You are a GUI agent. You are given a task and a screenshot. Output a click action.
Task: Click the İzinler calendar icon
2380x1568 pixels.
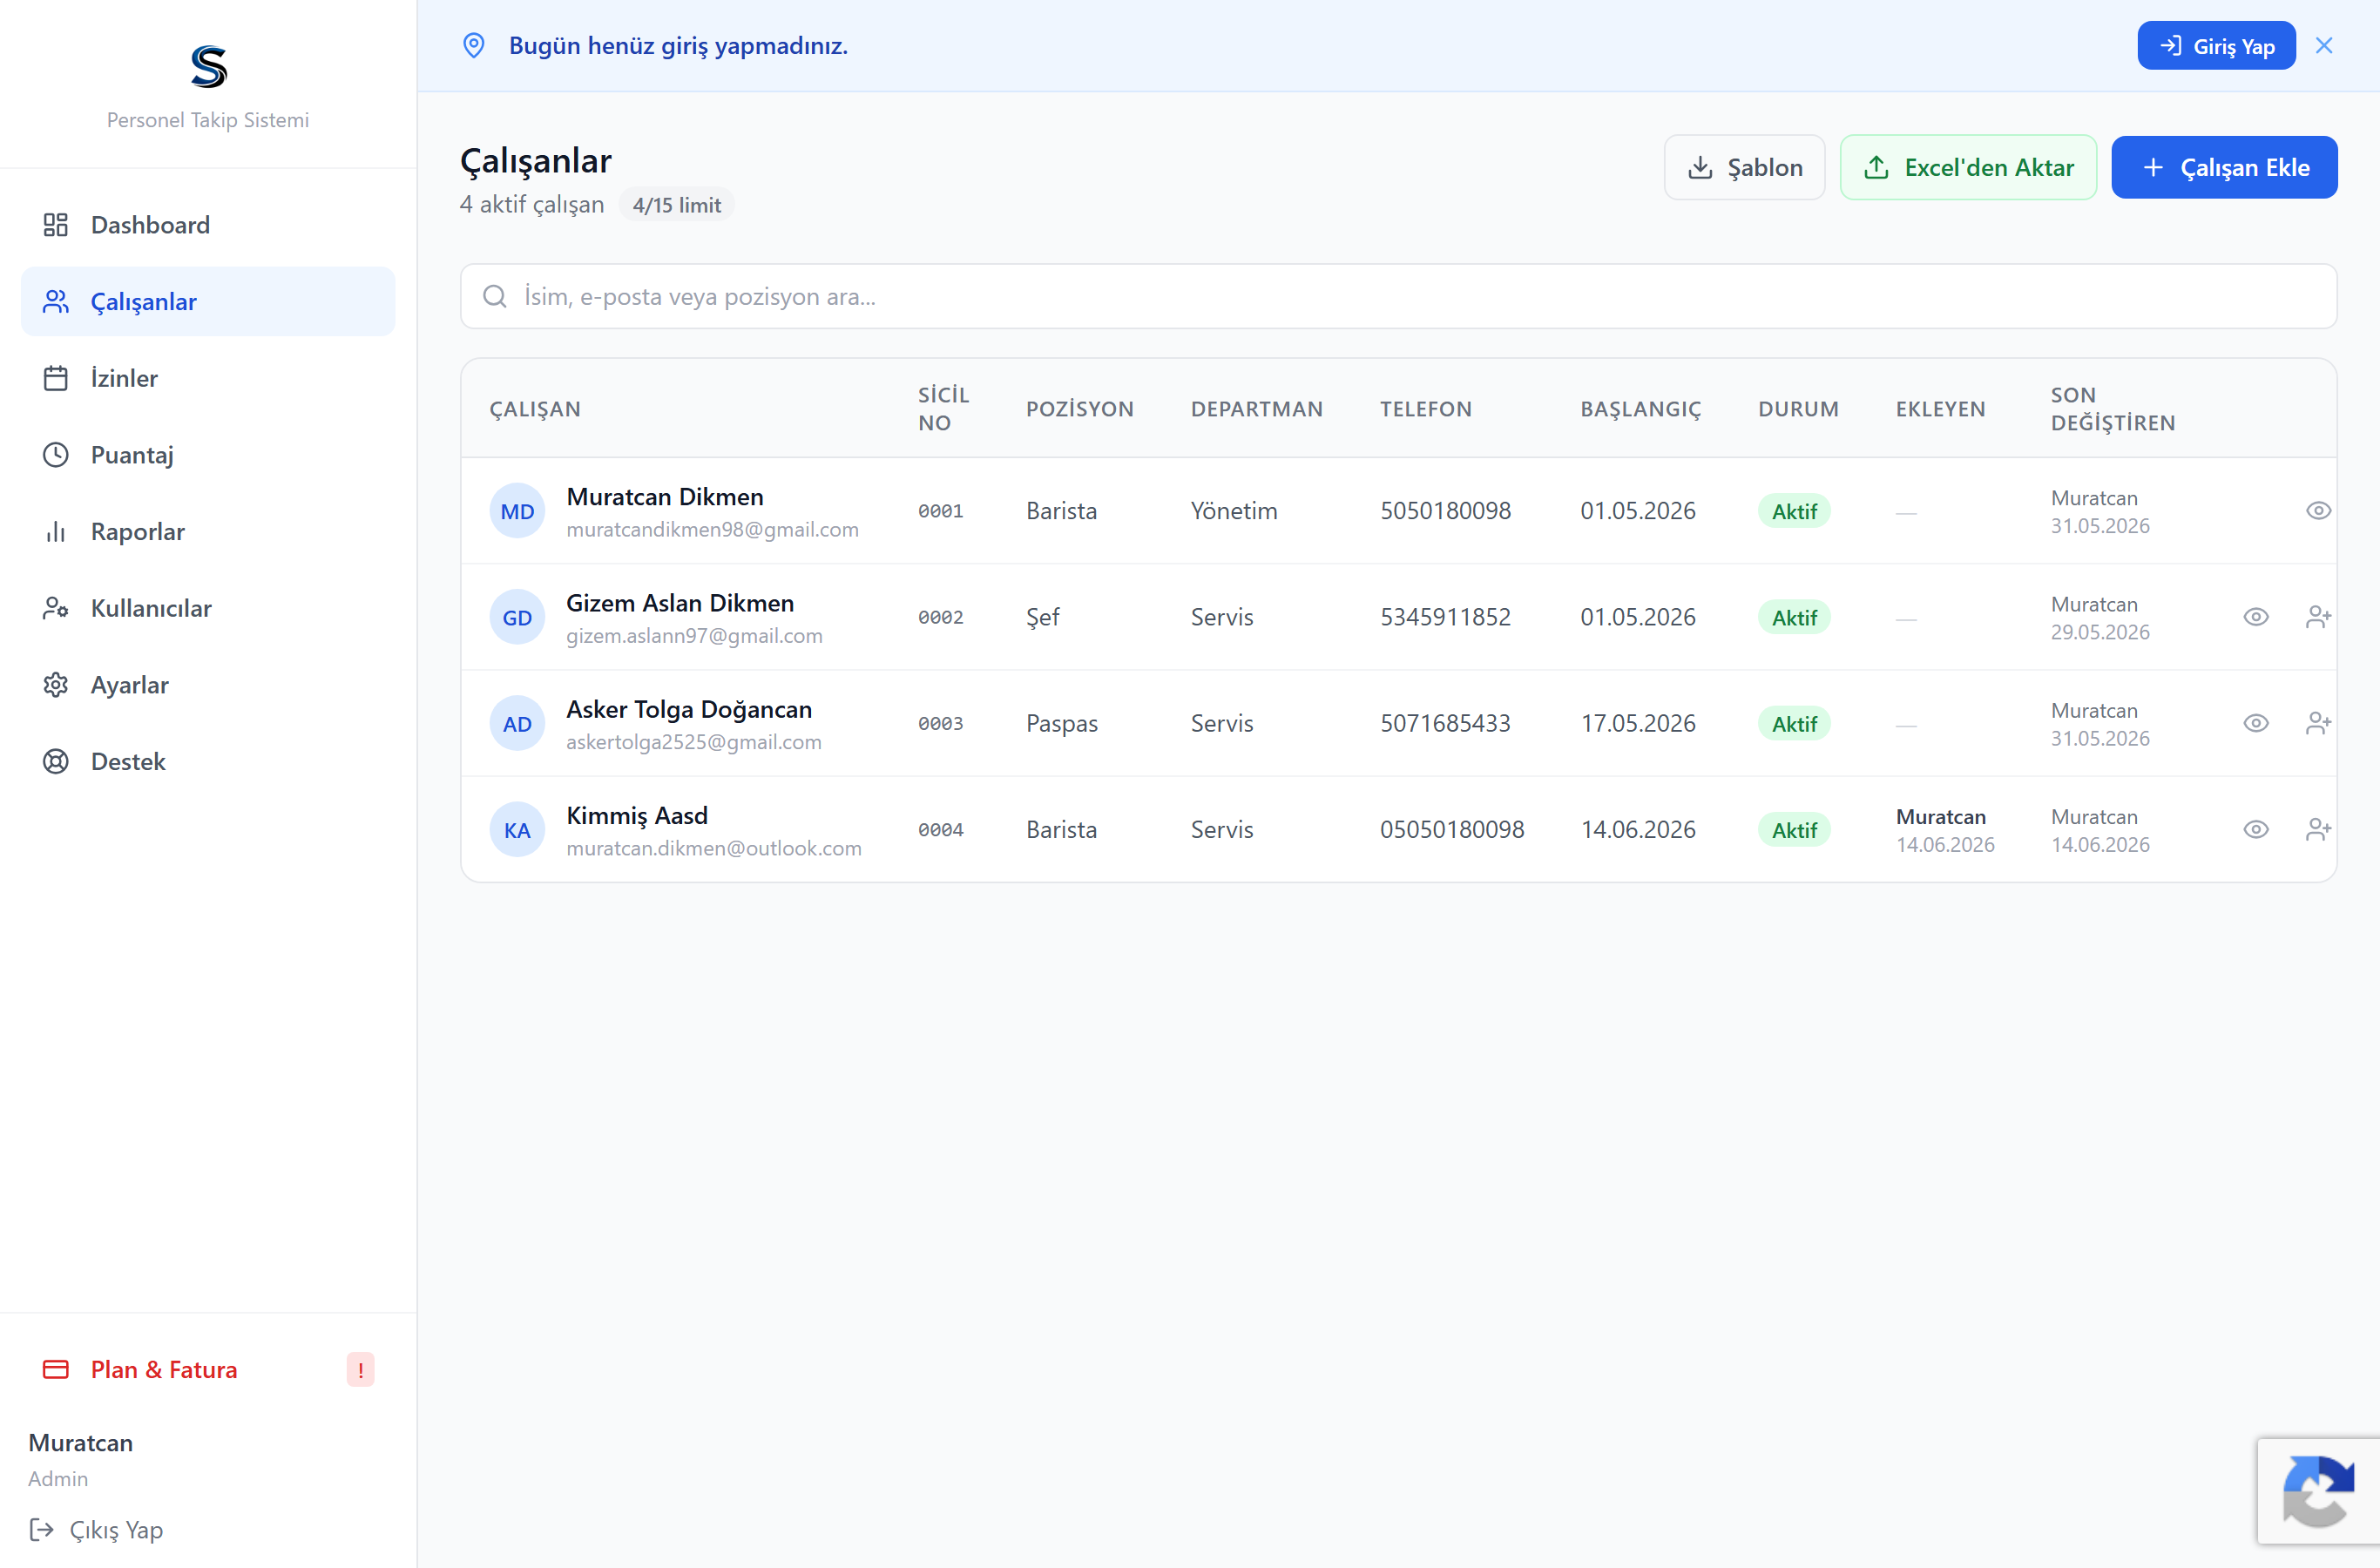coord(56,378)
